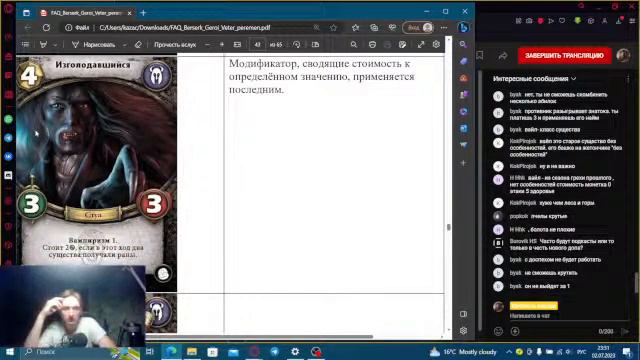Click the horizontal scrollbar of PDF
The height and width of the screenshot is (360, 640).
(x=259, y=337)
